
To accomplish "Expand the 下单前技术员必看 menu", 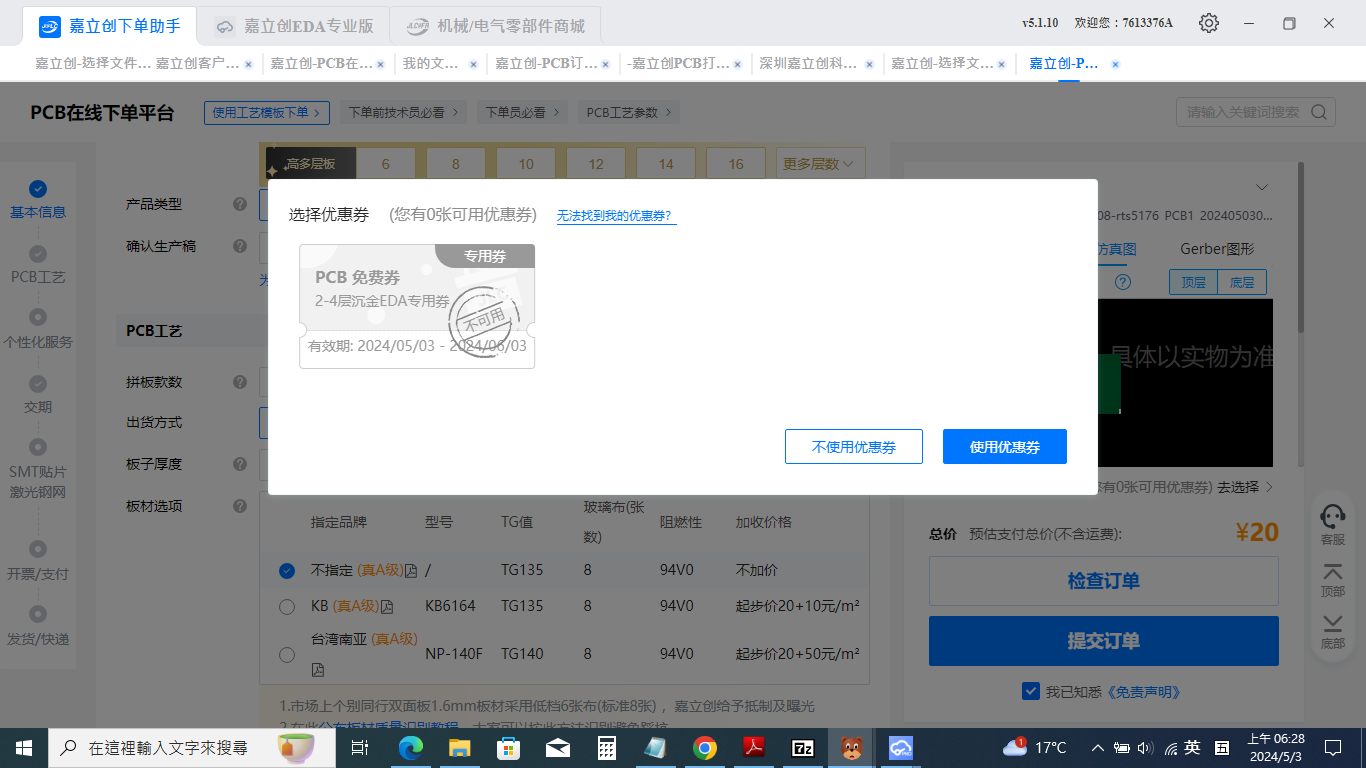I will pyautogui.click(x=403, y=113).
